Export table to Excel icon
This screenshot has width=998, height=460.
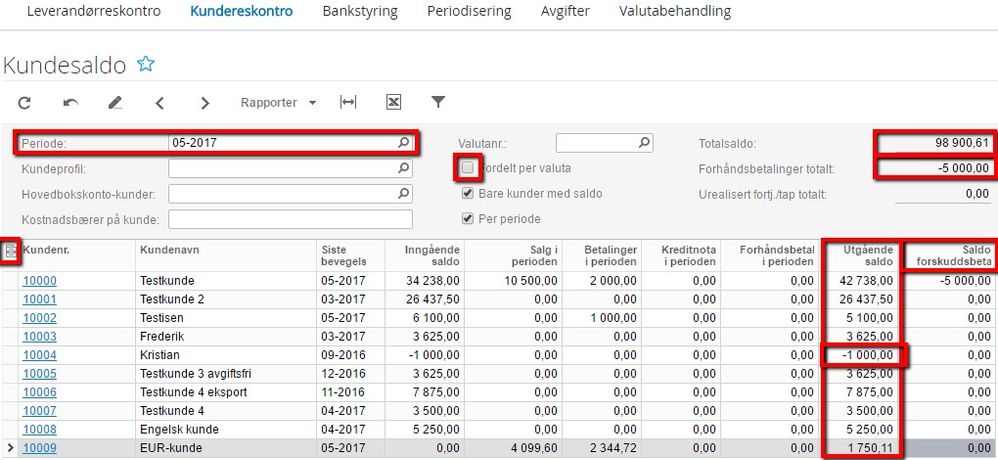[x=393, y=102]
